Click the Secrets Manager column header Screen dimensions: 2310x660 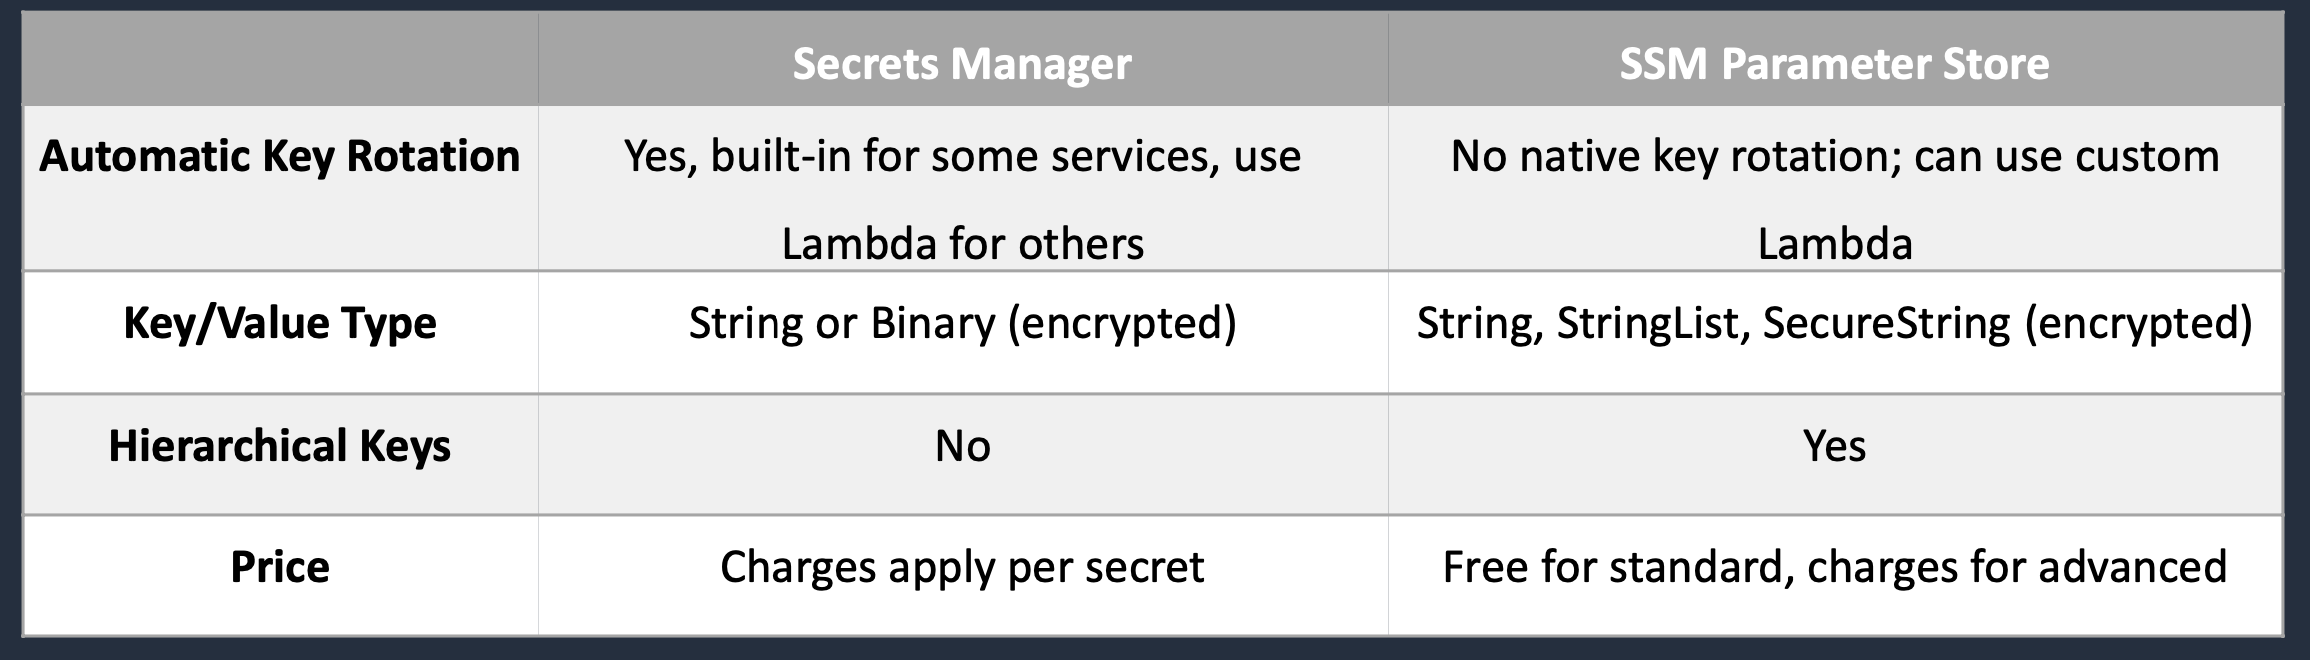coord(962,64)
